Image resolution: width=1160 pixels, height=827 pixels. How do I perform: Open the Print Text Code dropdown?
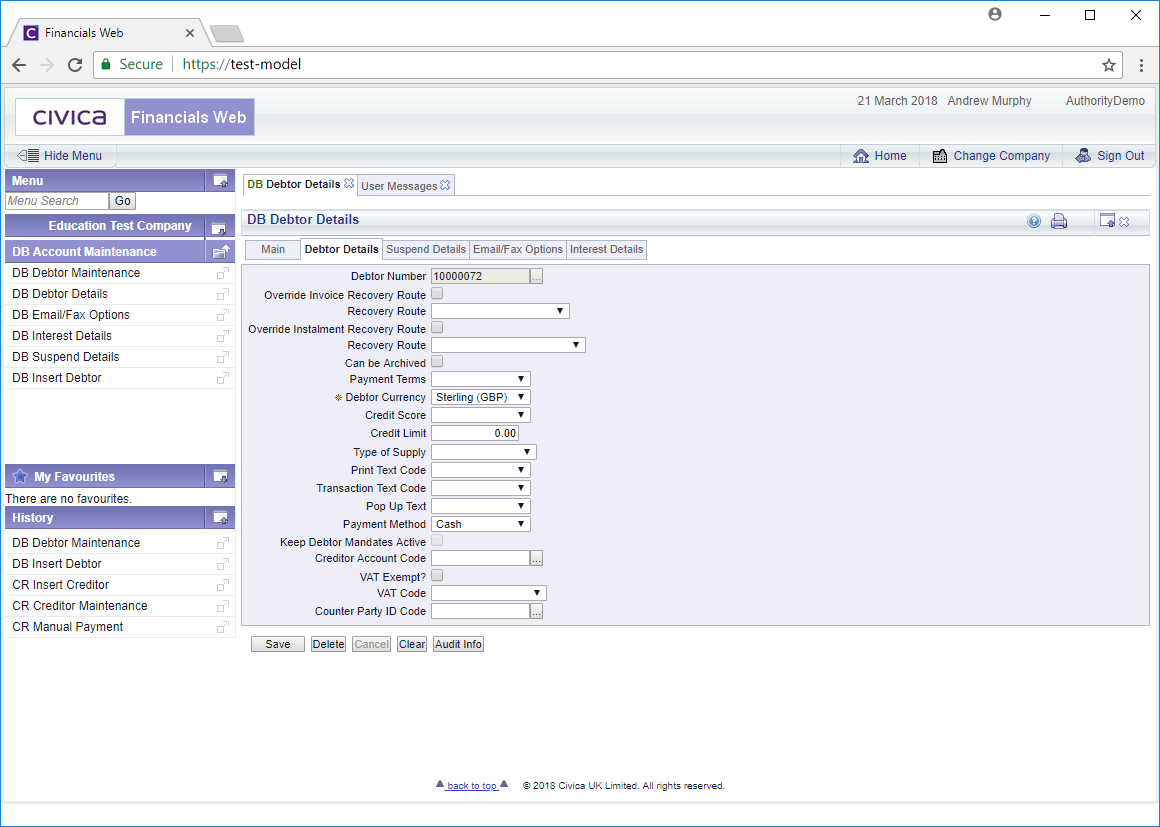pyautogui.click(x=481, y=470)
